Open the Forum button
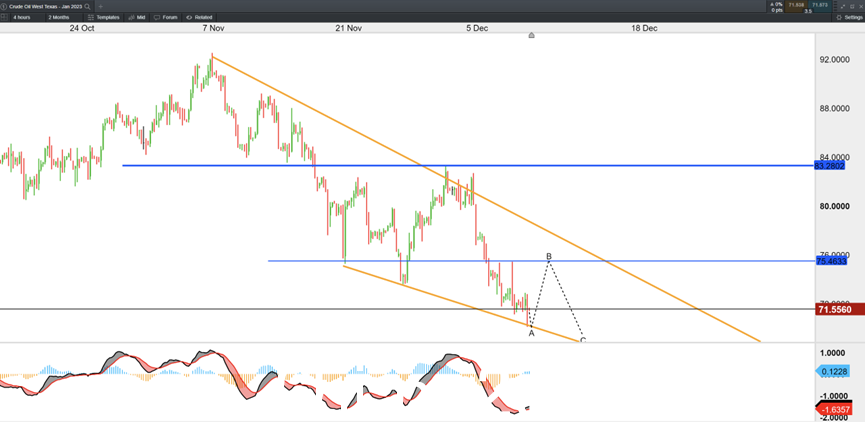This screenshot has height=422, width=865. click(165, 17)
